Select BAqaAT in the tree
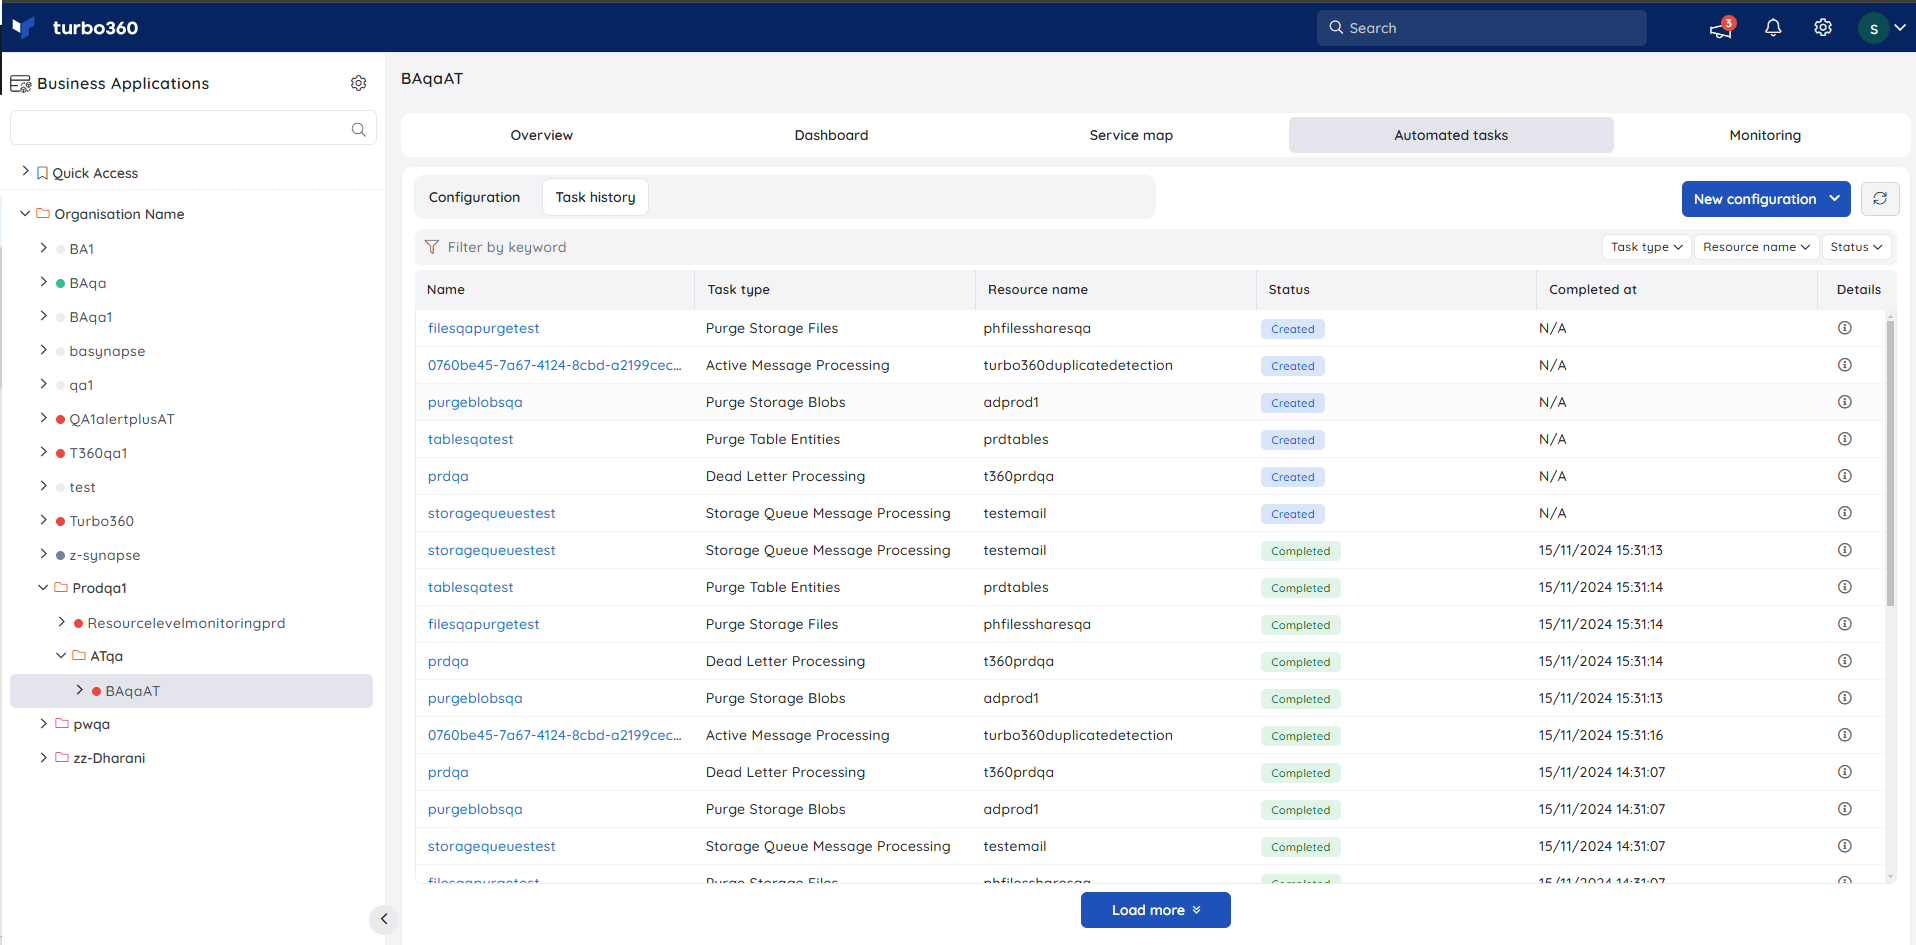The height and width of the screenshot is (945, 1916). pyautogui.click(x=133, y=691)
